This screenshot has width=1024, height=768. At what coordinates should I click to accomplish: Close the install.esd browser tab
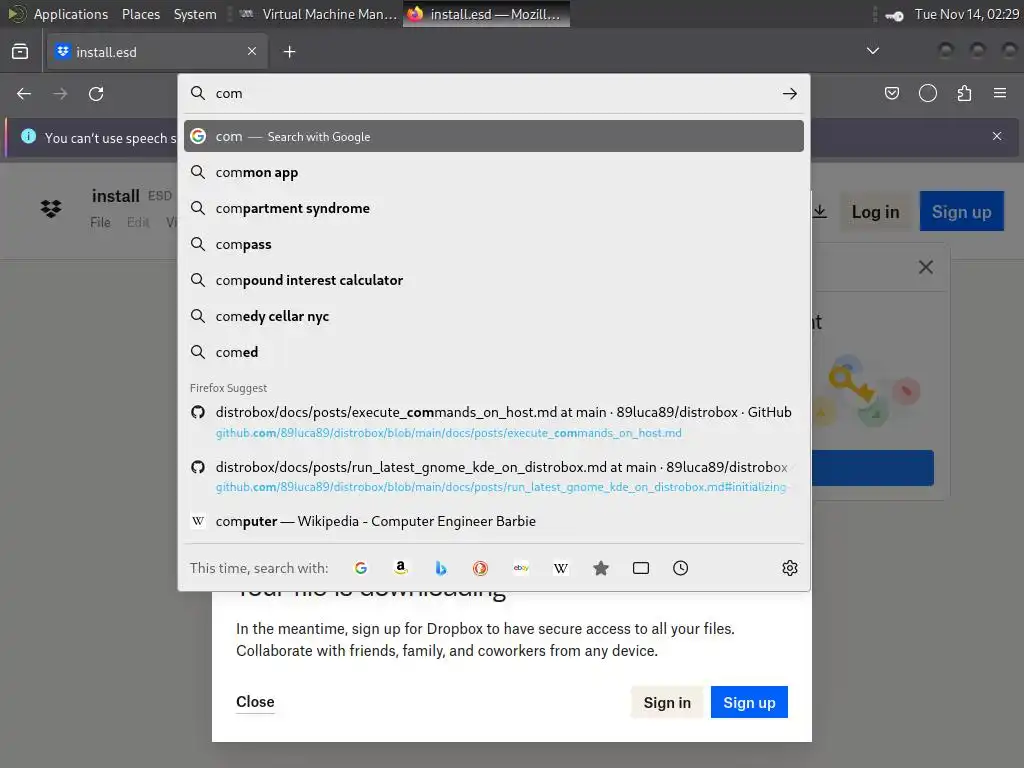[x=251, y=51]
